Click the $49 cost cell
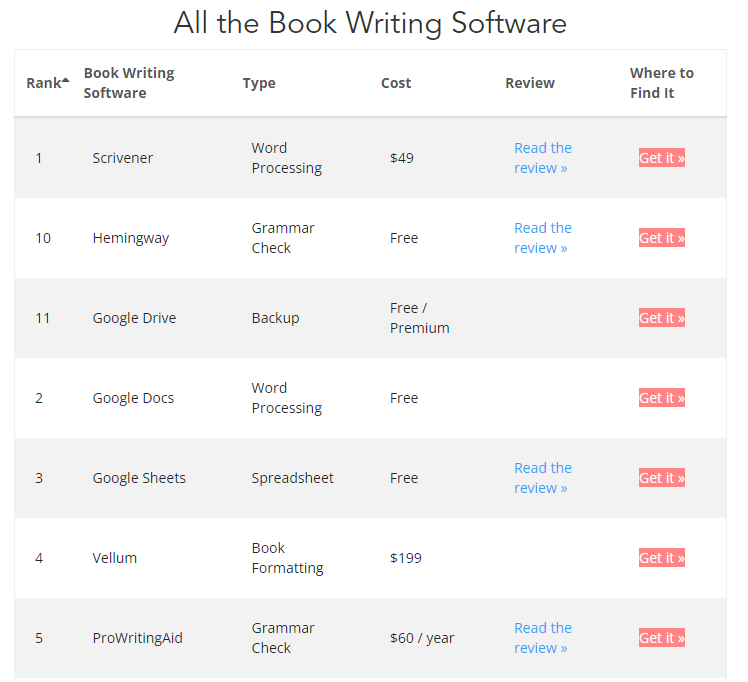The height and width of the screenshot is (682, 748). point(402,158)
